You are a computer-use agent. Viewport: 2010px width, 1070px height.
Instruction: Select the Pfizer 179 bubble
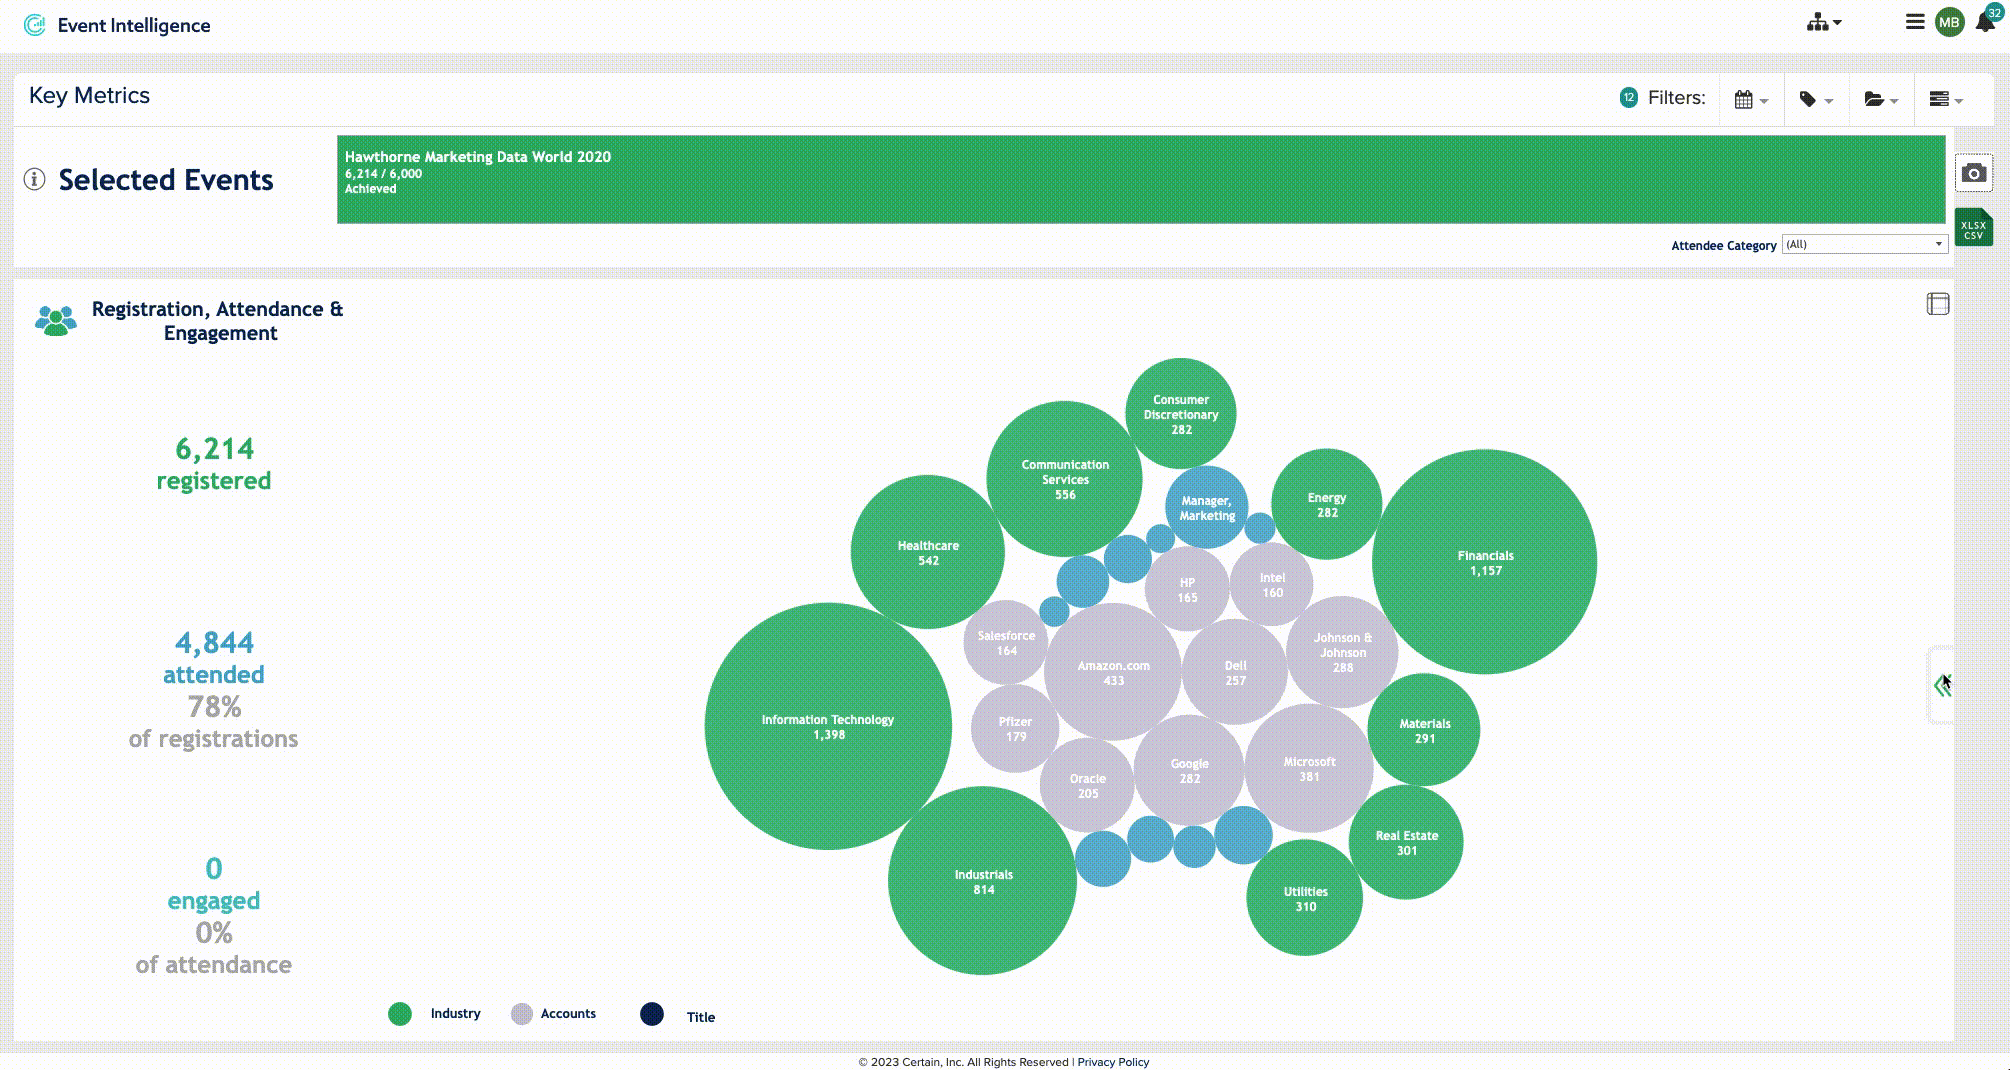tap(1015, 728)
